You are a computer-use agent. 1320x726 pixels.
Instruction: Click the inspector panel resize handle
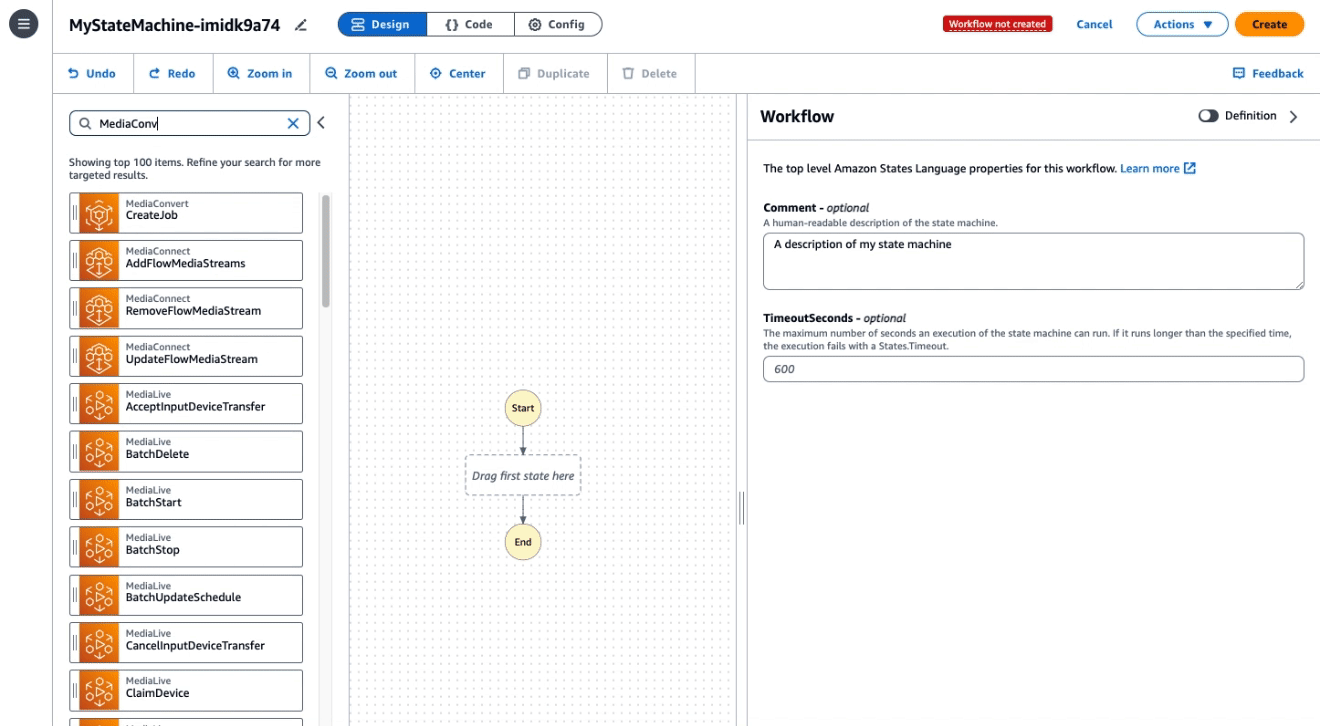(741, 508)
